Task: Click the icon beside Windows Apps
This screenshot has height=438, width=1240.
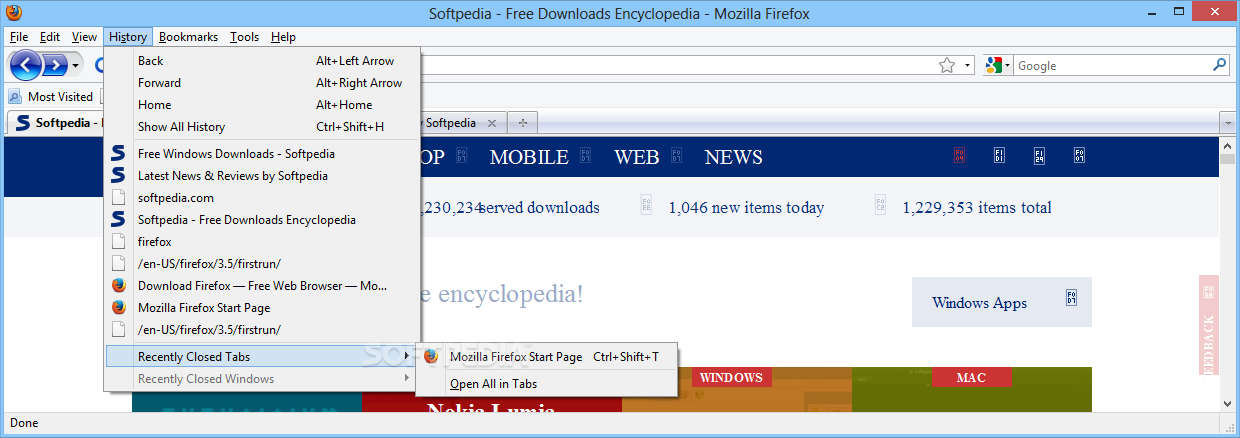Action: [x=1071, y=299]
